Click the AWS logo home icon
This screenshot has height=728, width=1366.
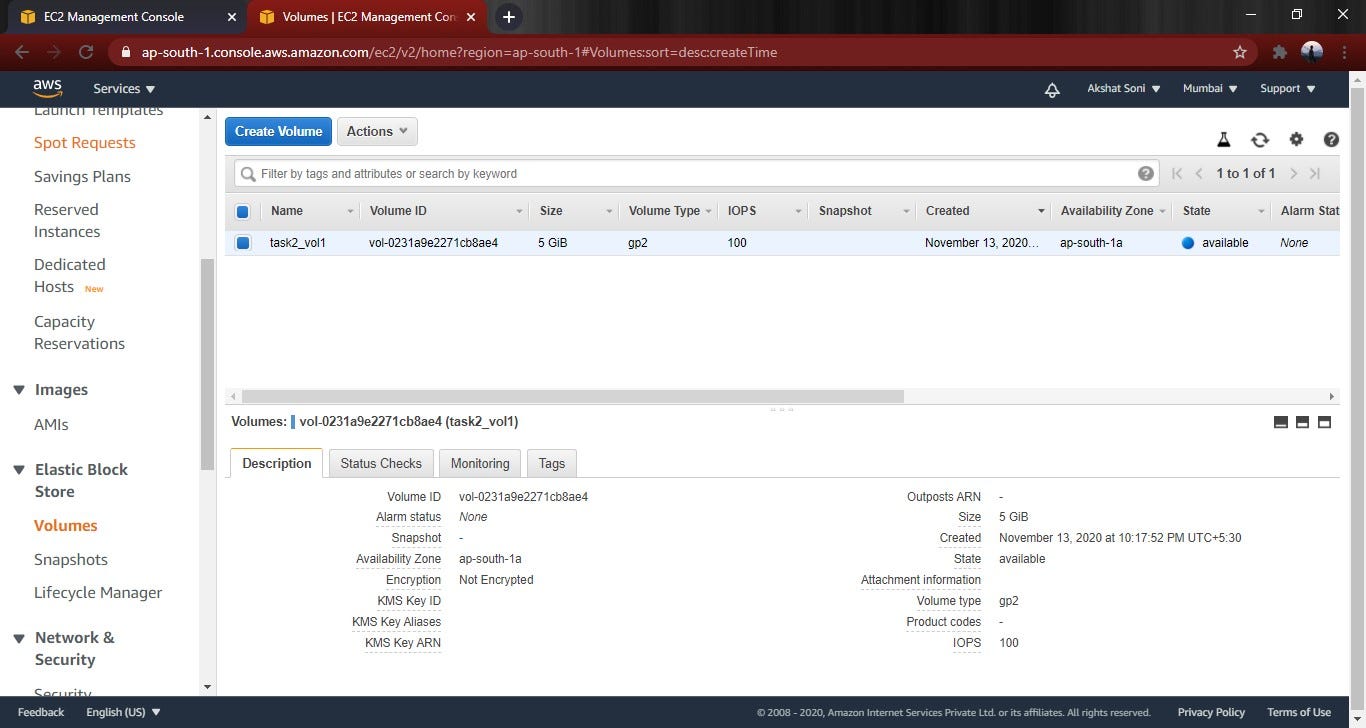point(47,89)
